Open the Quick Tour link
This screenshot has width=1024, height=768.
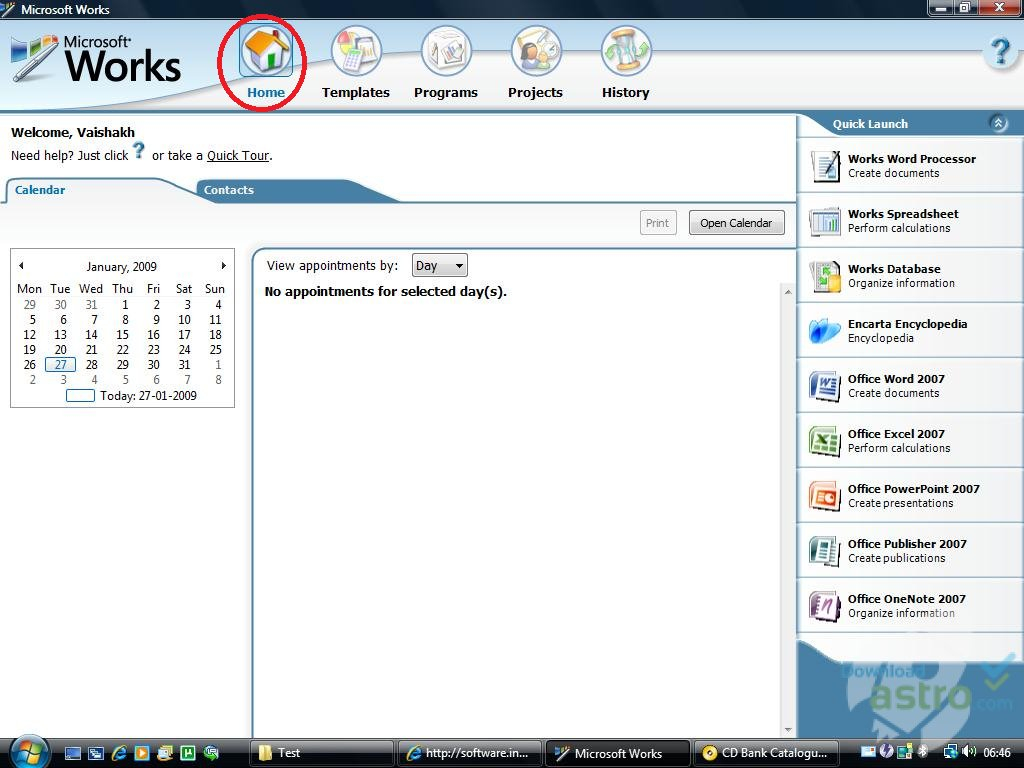pyautogui.click(x=238, y=156)
